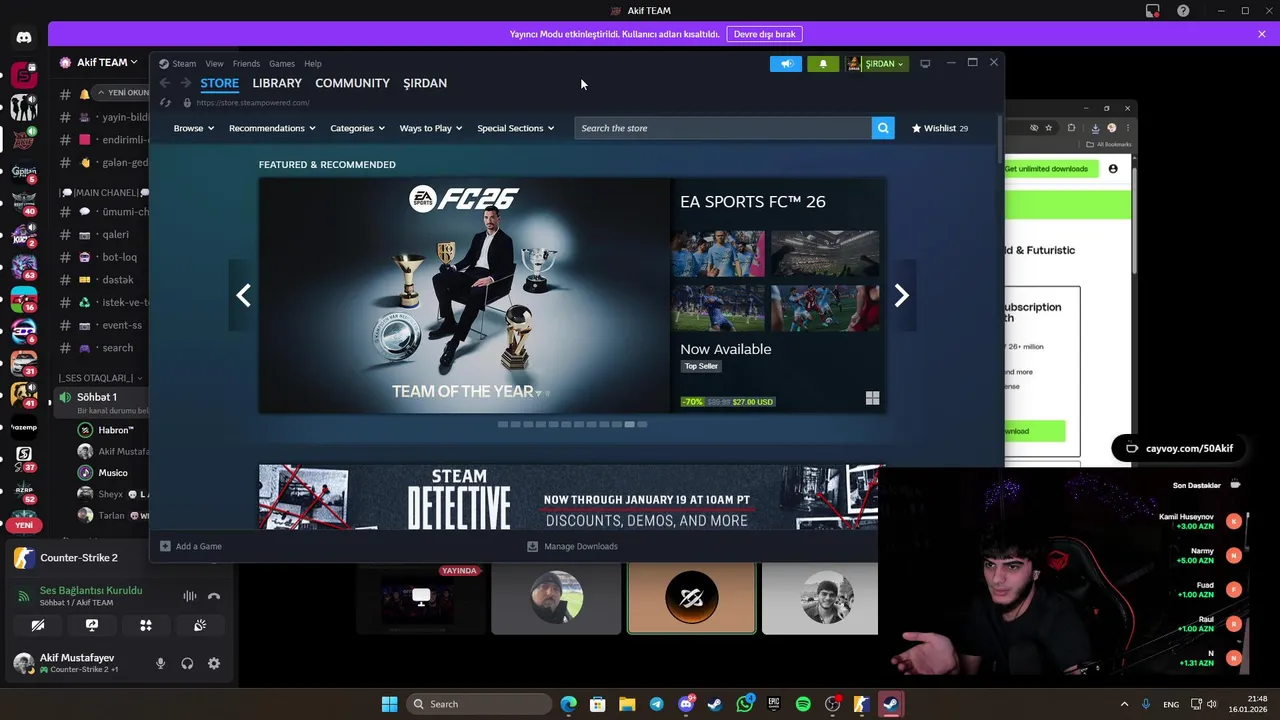The image size is (1280, 720).
Task: Open the Windows Start menu
Action: point(389,704)
